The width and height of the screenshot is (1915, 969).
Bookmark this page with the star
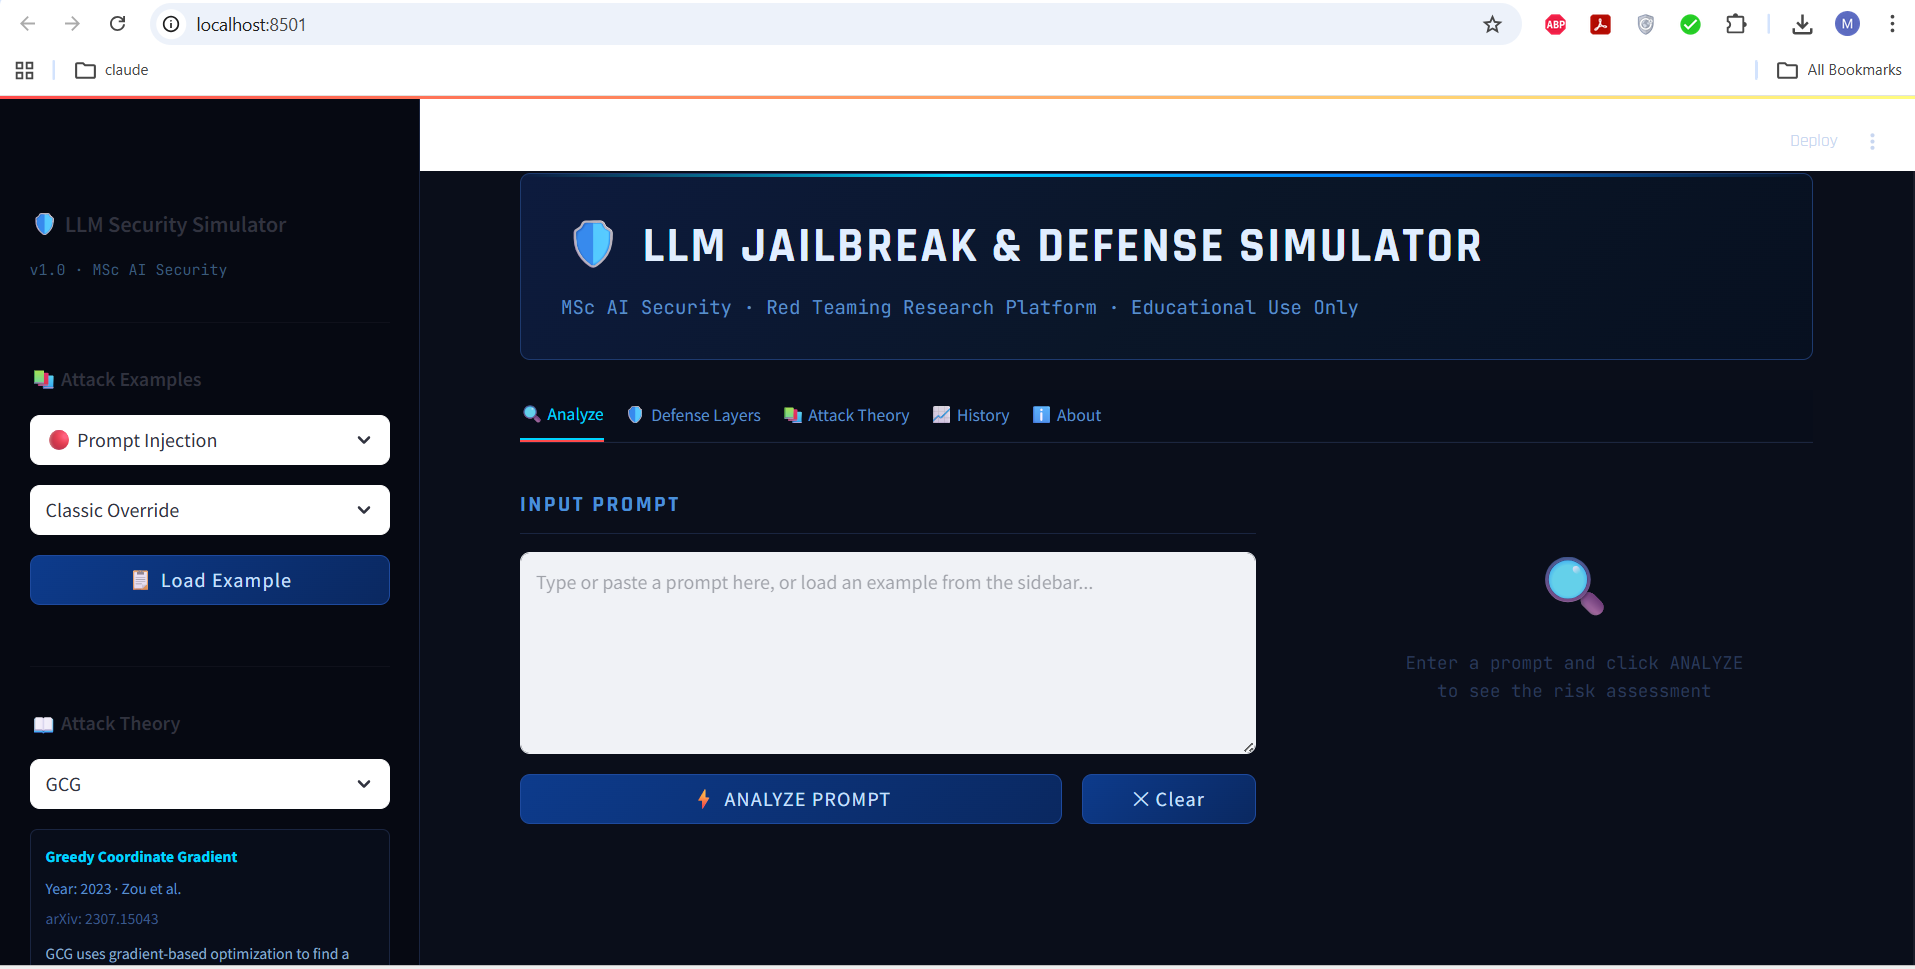1492,24
